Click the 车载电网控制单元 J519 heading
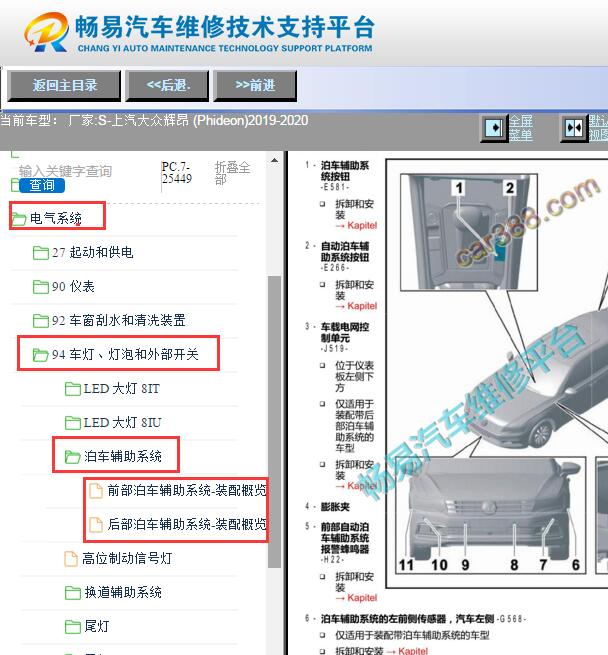 pos(345,338)
